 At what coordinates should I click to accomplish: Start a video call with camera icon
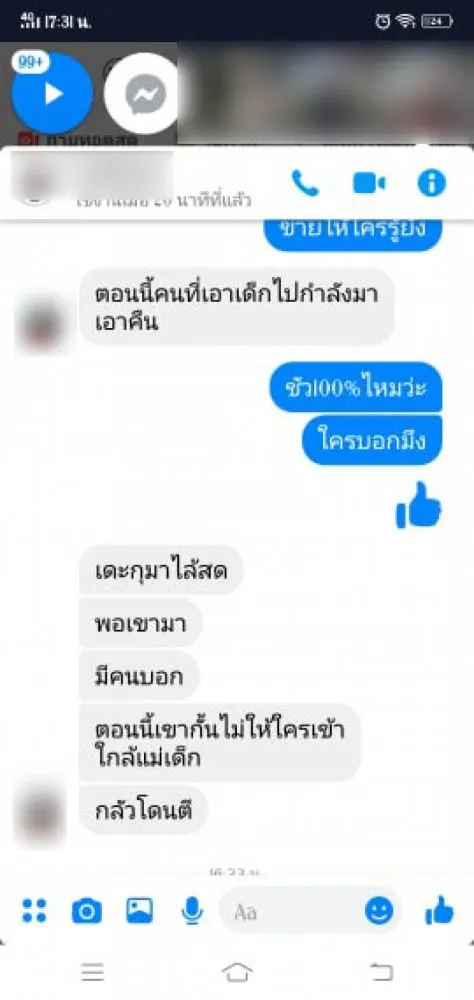[369, 184]
